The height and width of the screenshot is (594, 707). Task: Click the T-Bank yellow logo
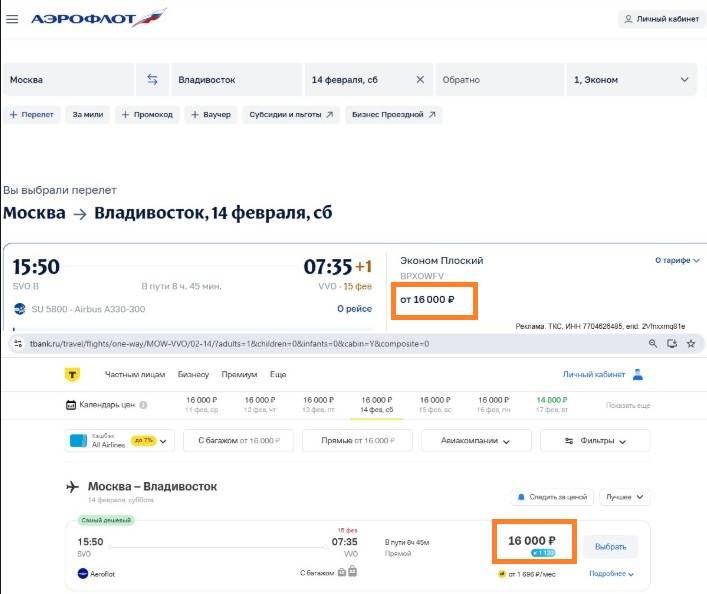(x=72, y=374)
